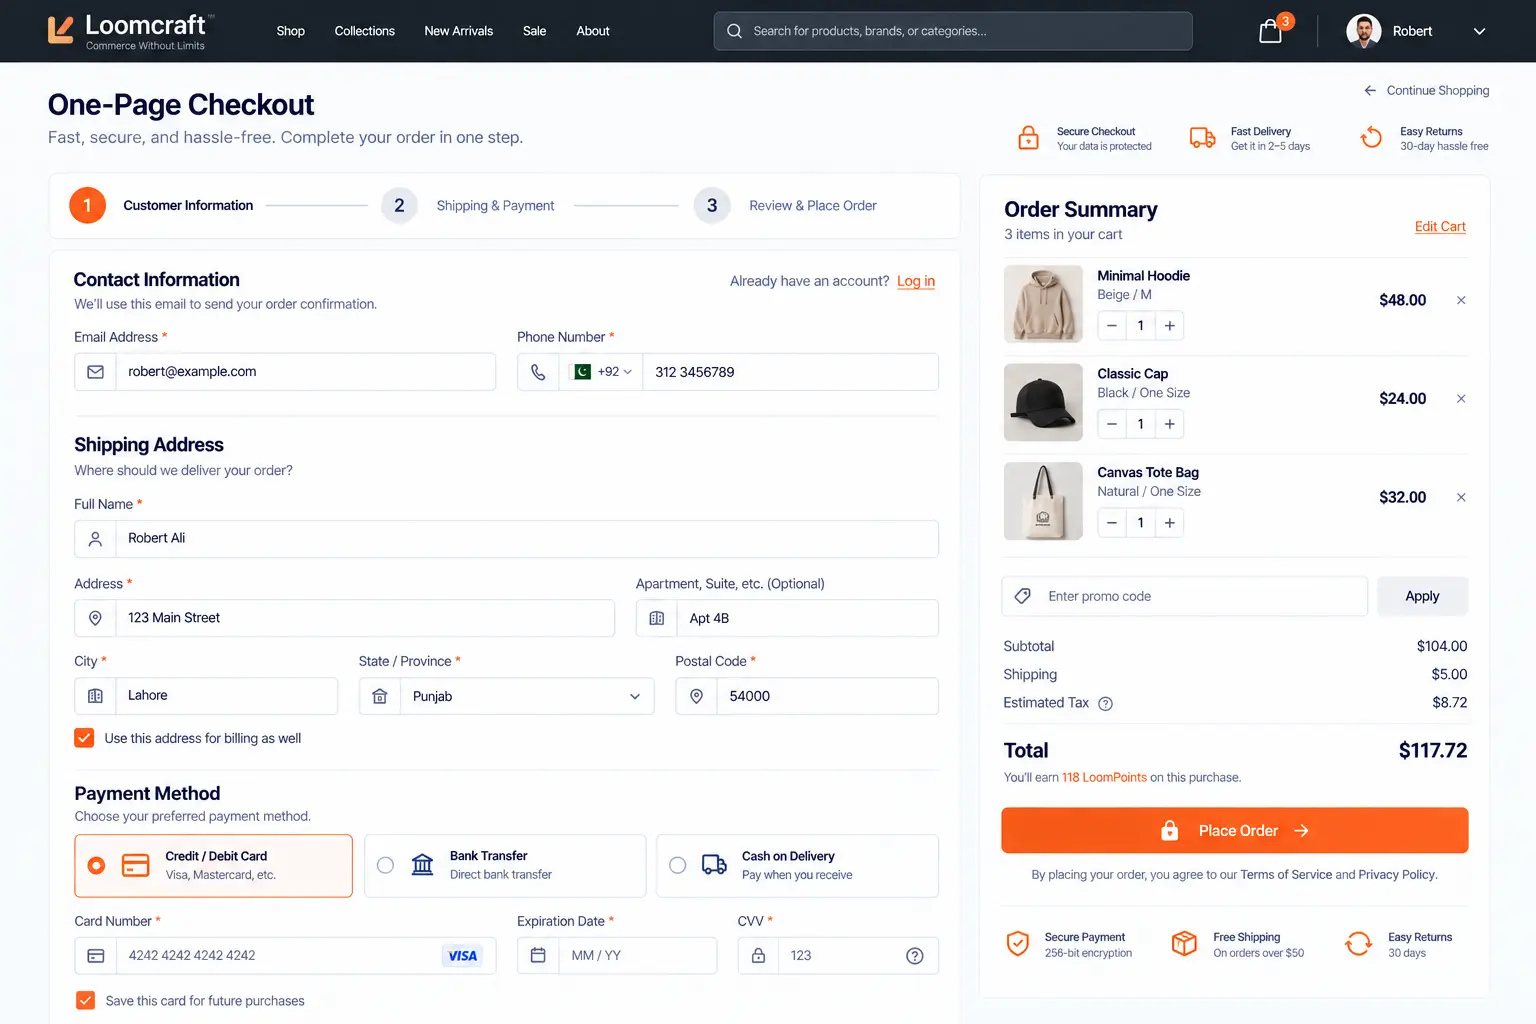The width and height of the screenshot is (1536, 1024).
Task: Click the Place Order button
Action: [1234, 830]
